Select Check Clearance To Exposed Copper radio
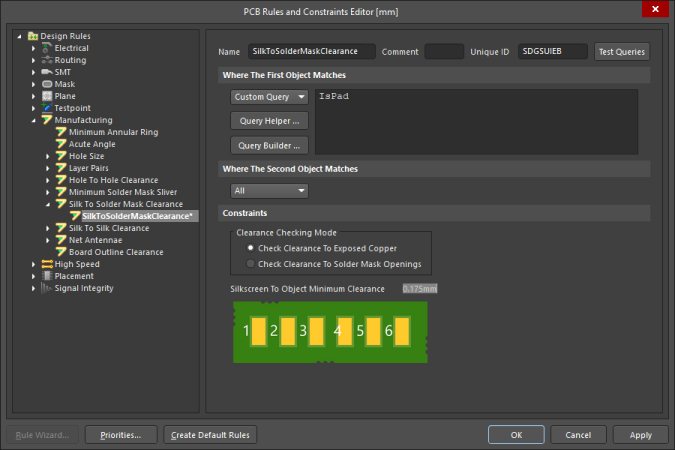The image size is (675, 450). 250,248
